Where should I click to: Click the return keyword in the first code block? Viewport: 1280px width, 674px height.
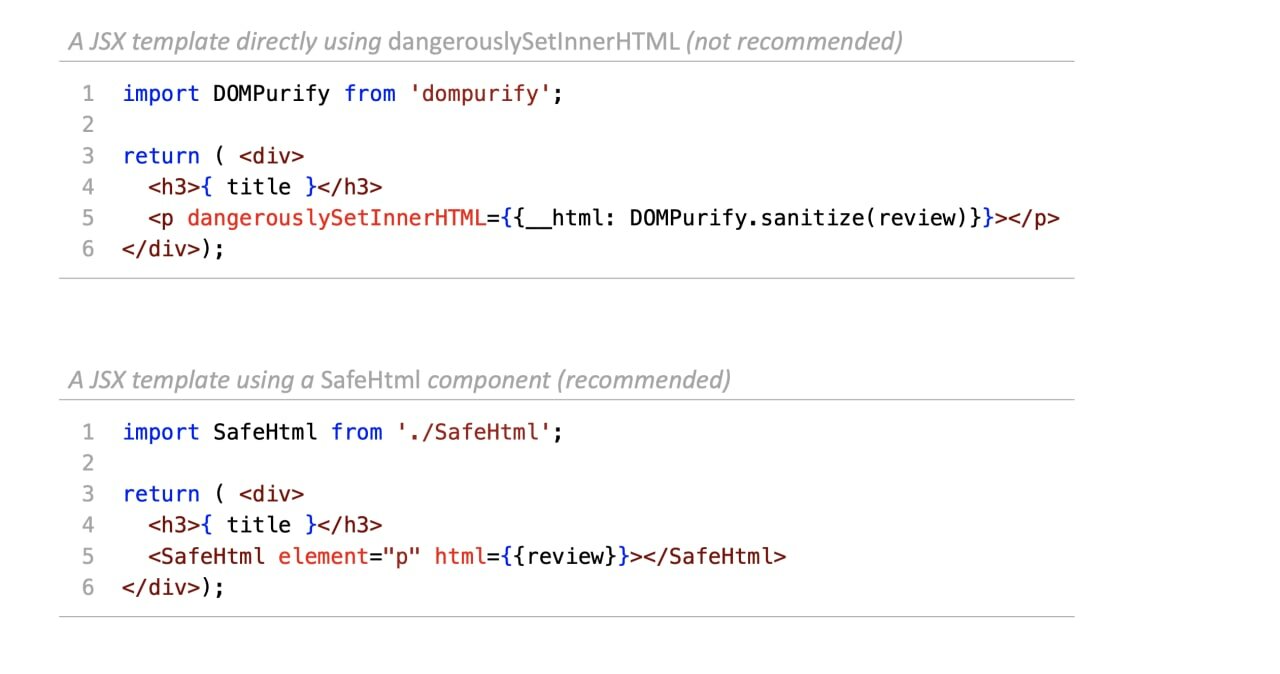tap(161, 156)
